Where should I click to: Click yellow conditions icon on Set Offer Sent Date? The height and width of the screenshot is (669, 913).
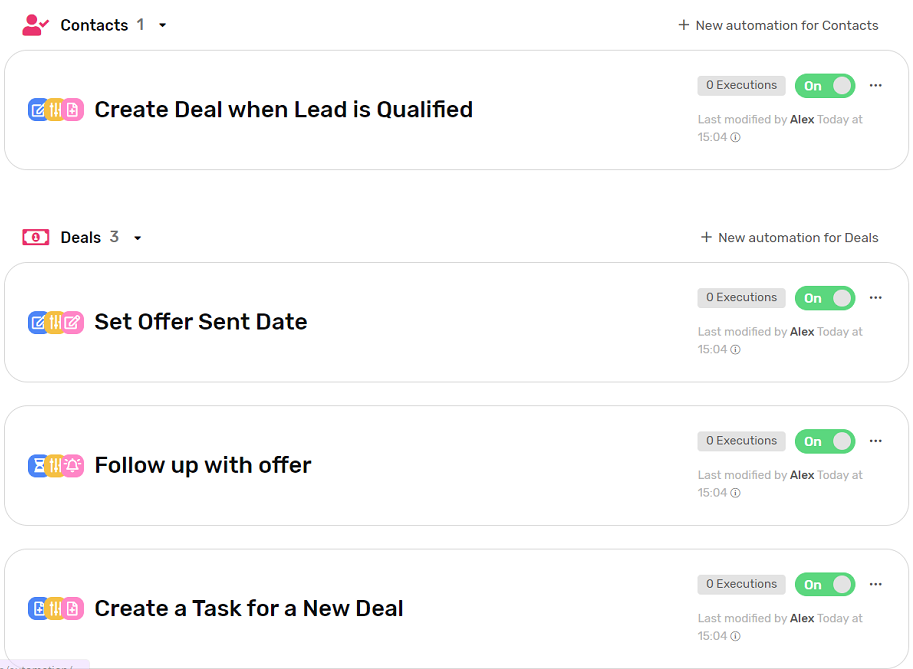tap(55, 323)
